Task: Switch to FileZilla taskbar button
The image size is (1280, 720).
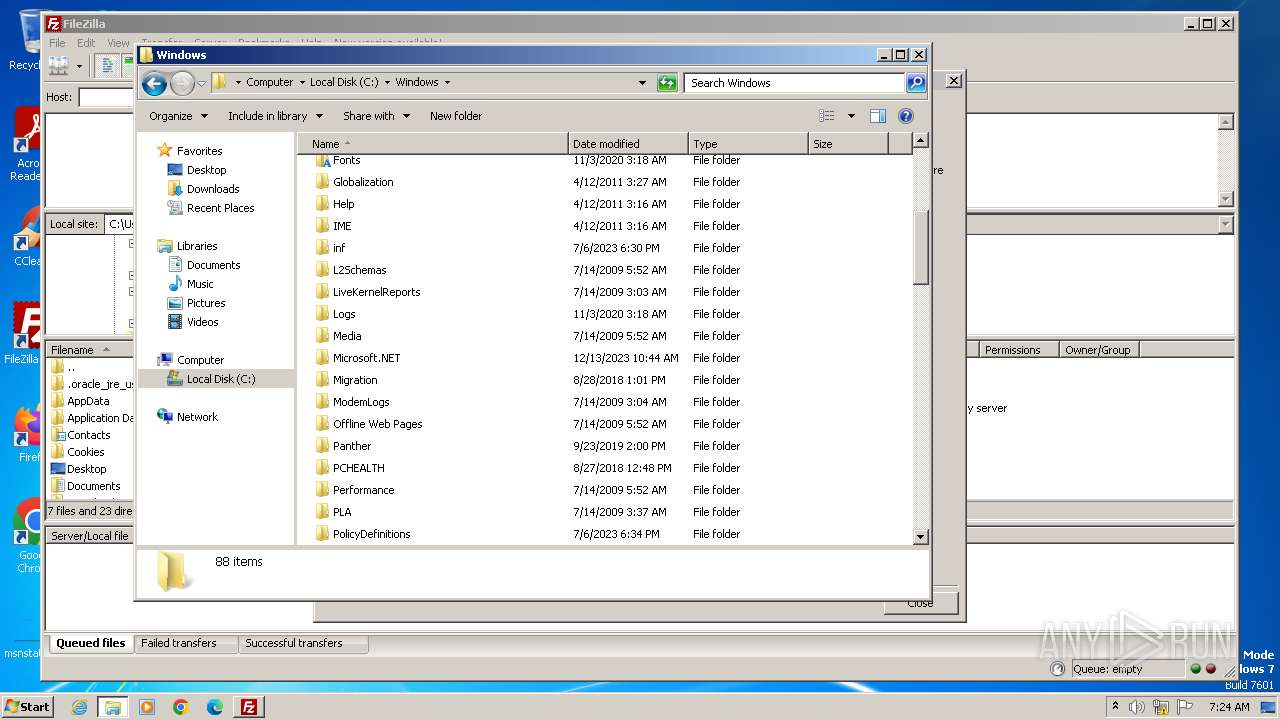Action: click(249, 707)
